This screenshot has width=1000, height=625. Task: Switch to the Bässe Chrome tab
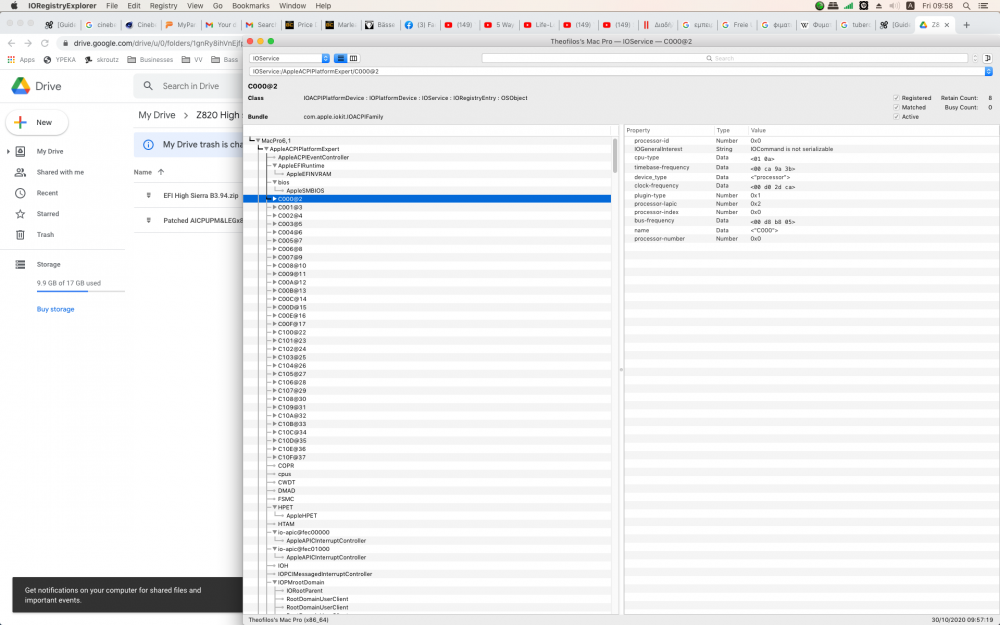click(380, 25)
